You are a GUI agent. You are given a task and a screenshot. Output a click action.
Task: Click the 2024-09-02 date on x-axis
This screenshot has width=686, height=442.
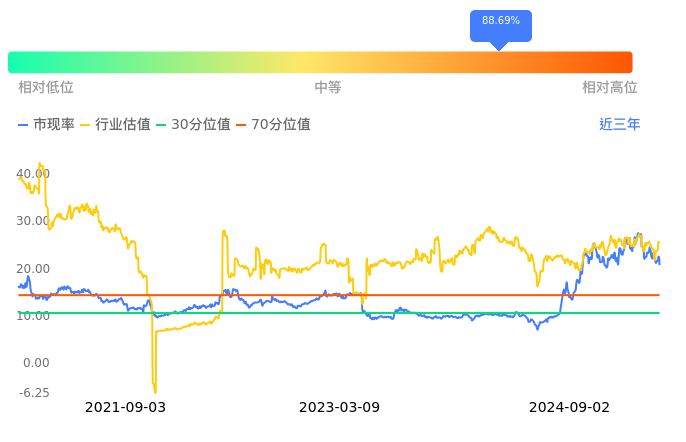569,407
